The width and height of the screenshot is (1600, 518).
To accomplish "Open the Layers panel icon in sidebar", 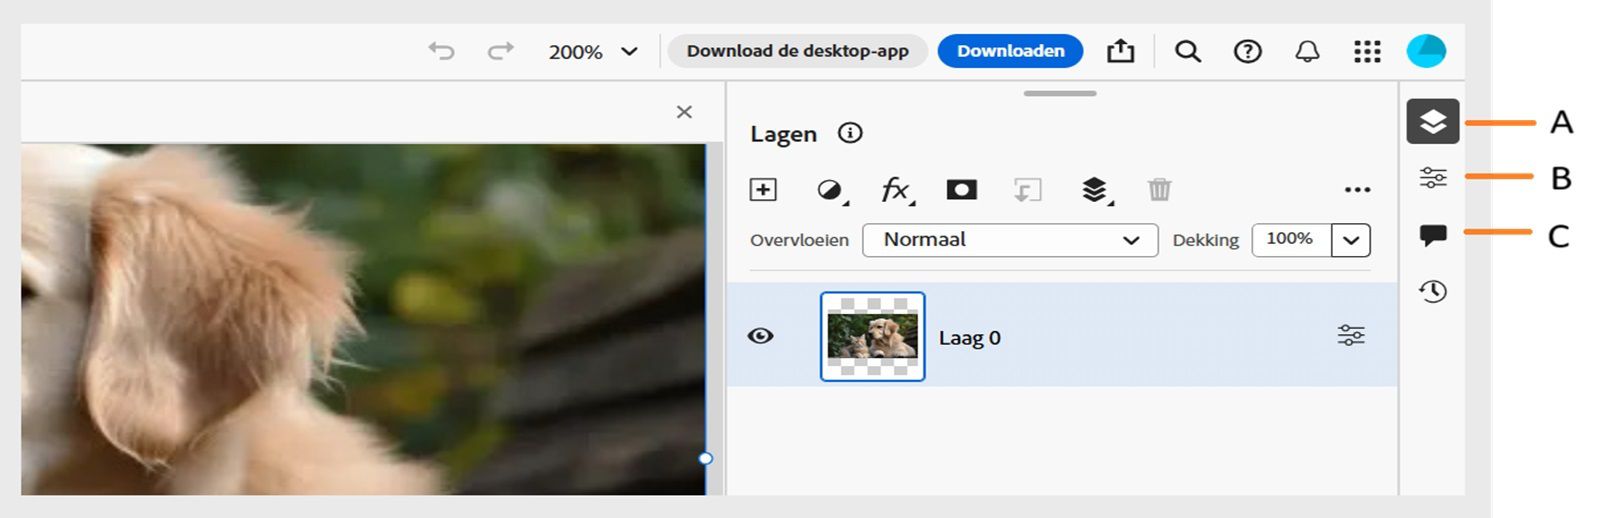I will coord(1433,121).
